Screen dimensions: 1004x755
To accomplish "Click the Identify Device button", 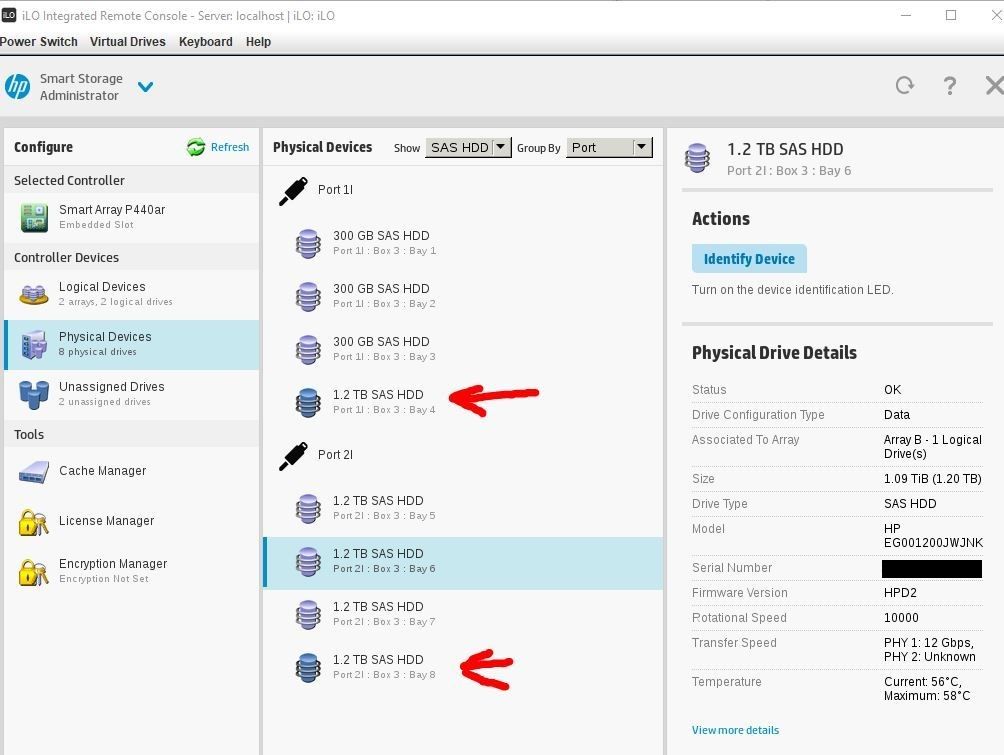I will 749,259.
